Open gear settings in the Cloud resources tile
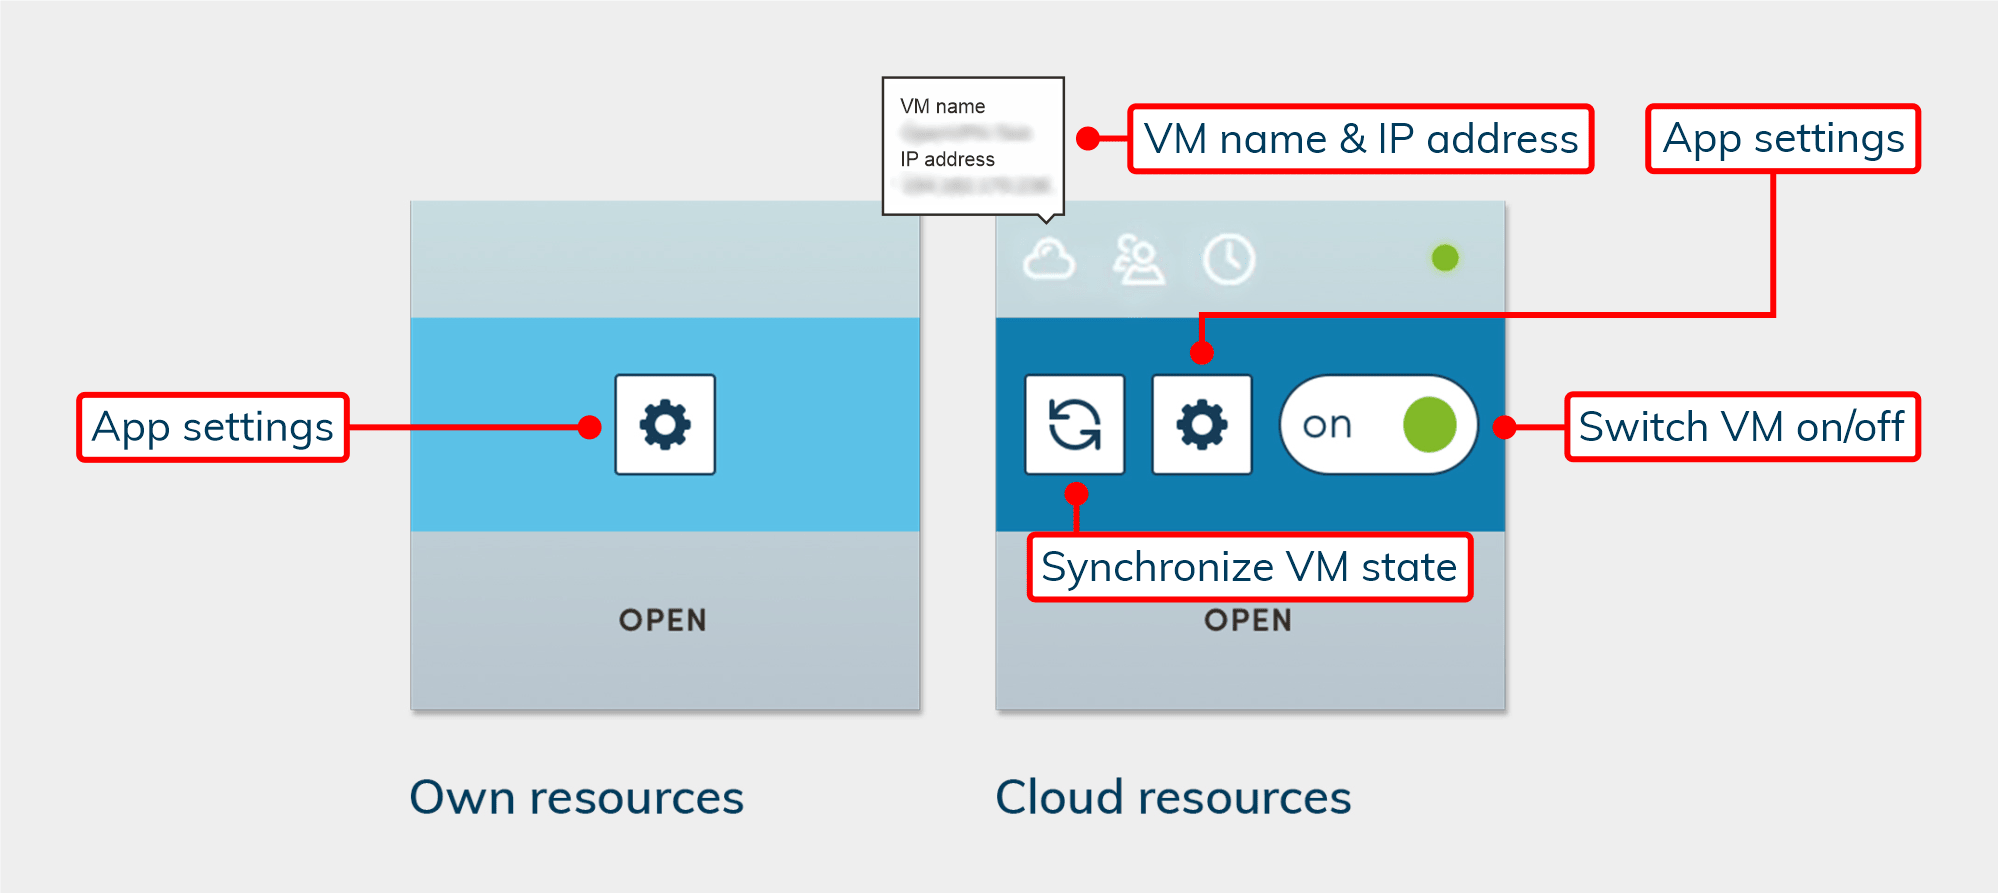The height and width of the screenshot is (893, 1998). 1201,425
